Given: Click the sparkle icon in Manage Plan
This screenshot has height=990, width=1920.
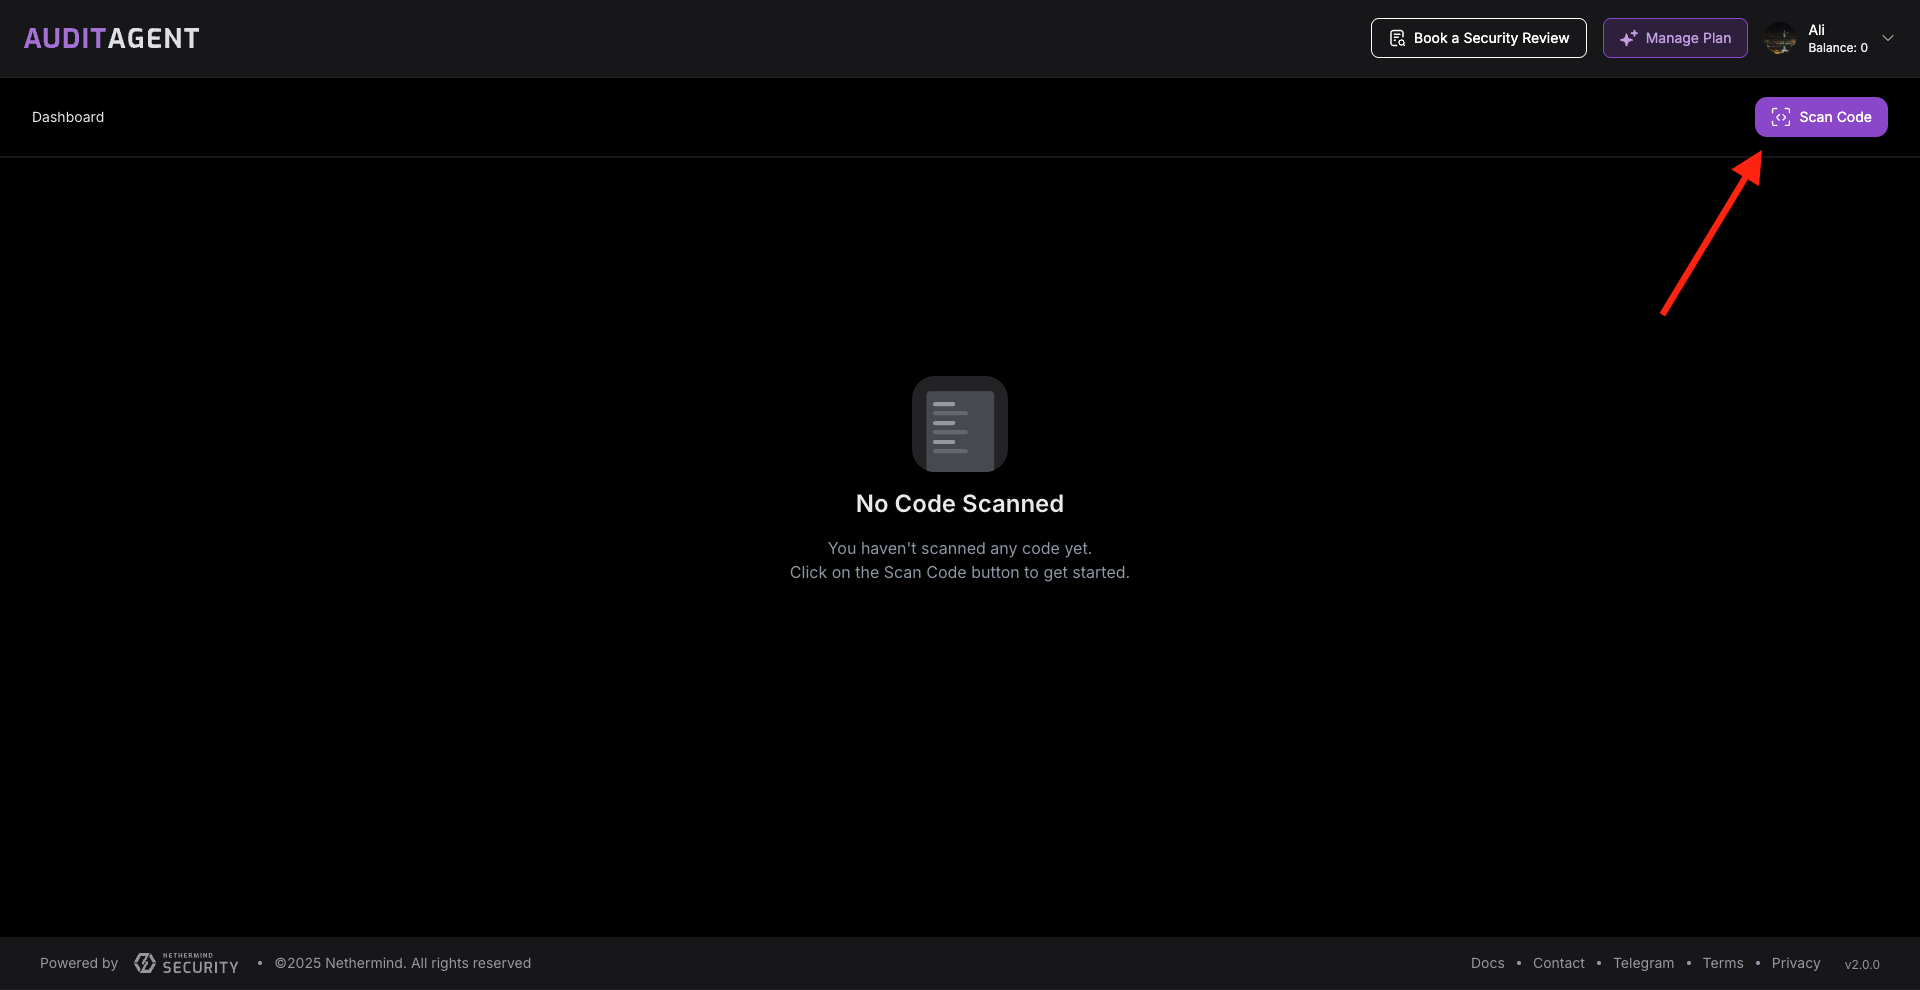Looking at the screenshot, I should pos(1628,38).
